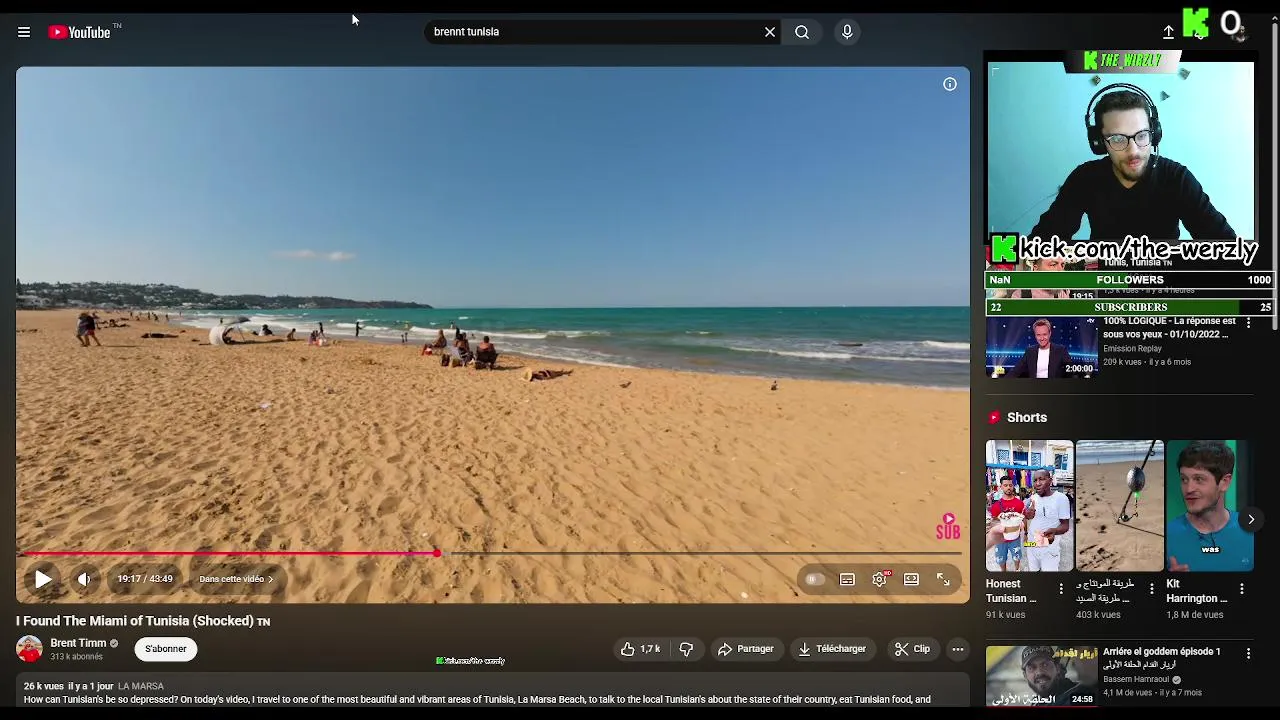1280x720 pixels.
Task: Show video info card icon
Action: (x=950, y=85)
